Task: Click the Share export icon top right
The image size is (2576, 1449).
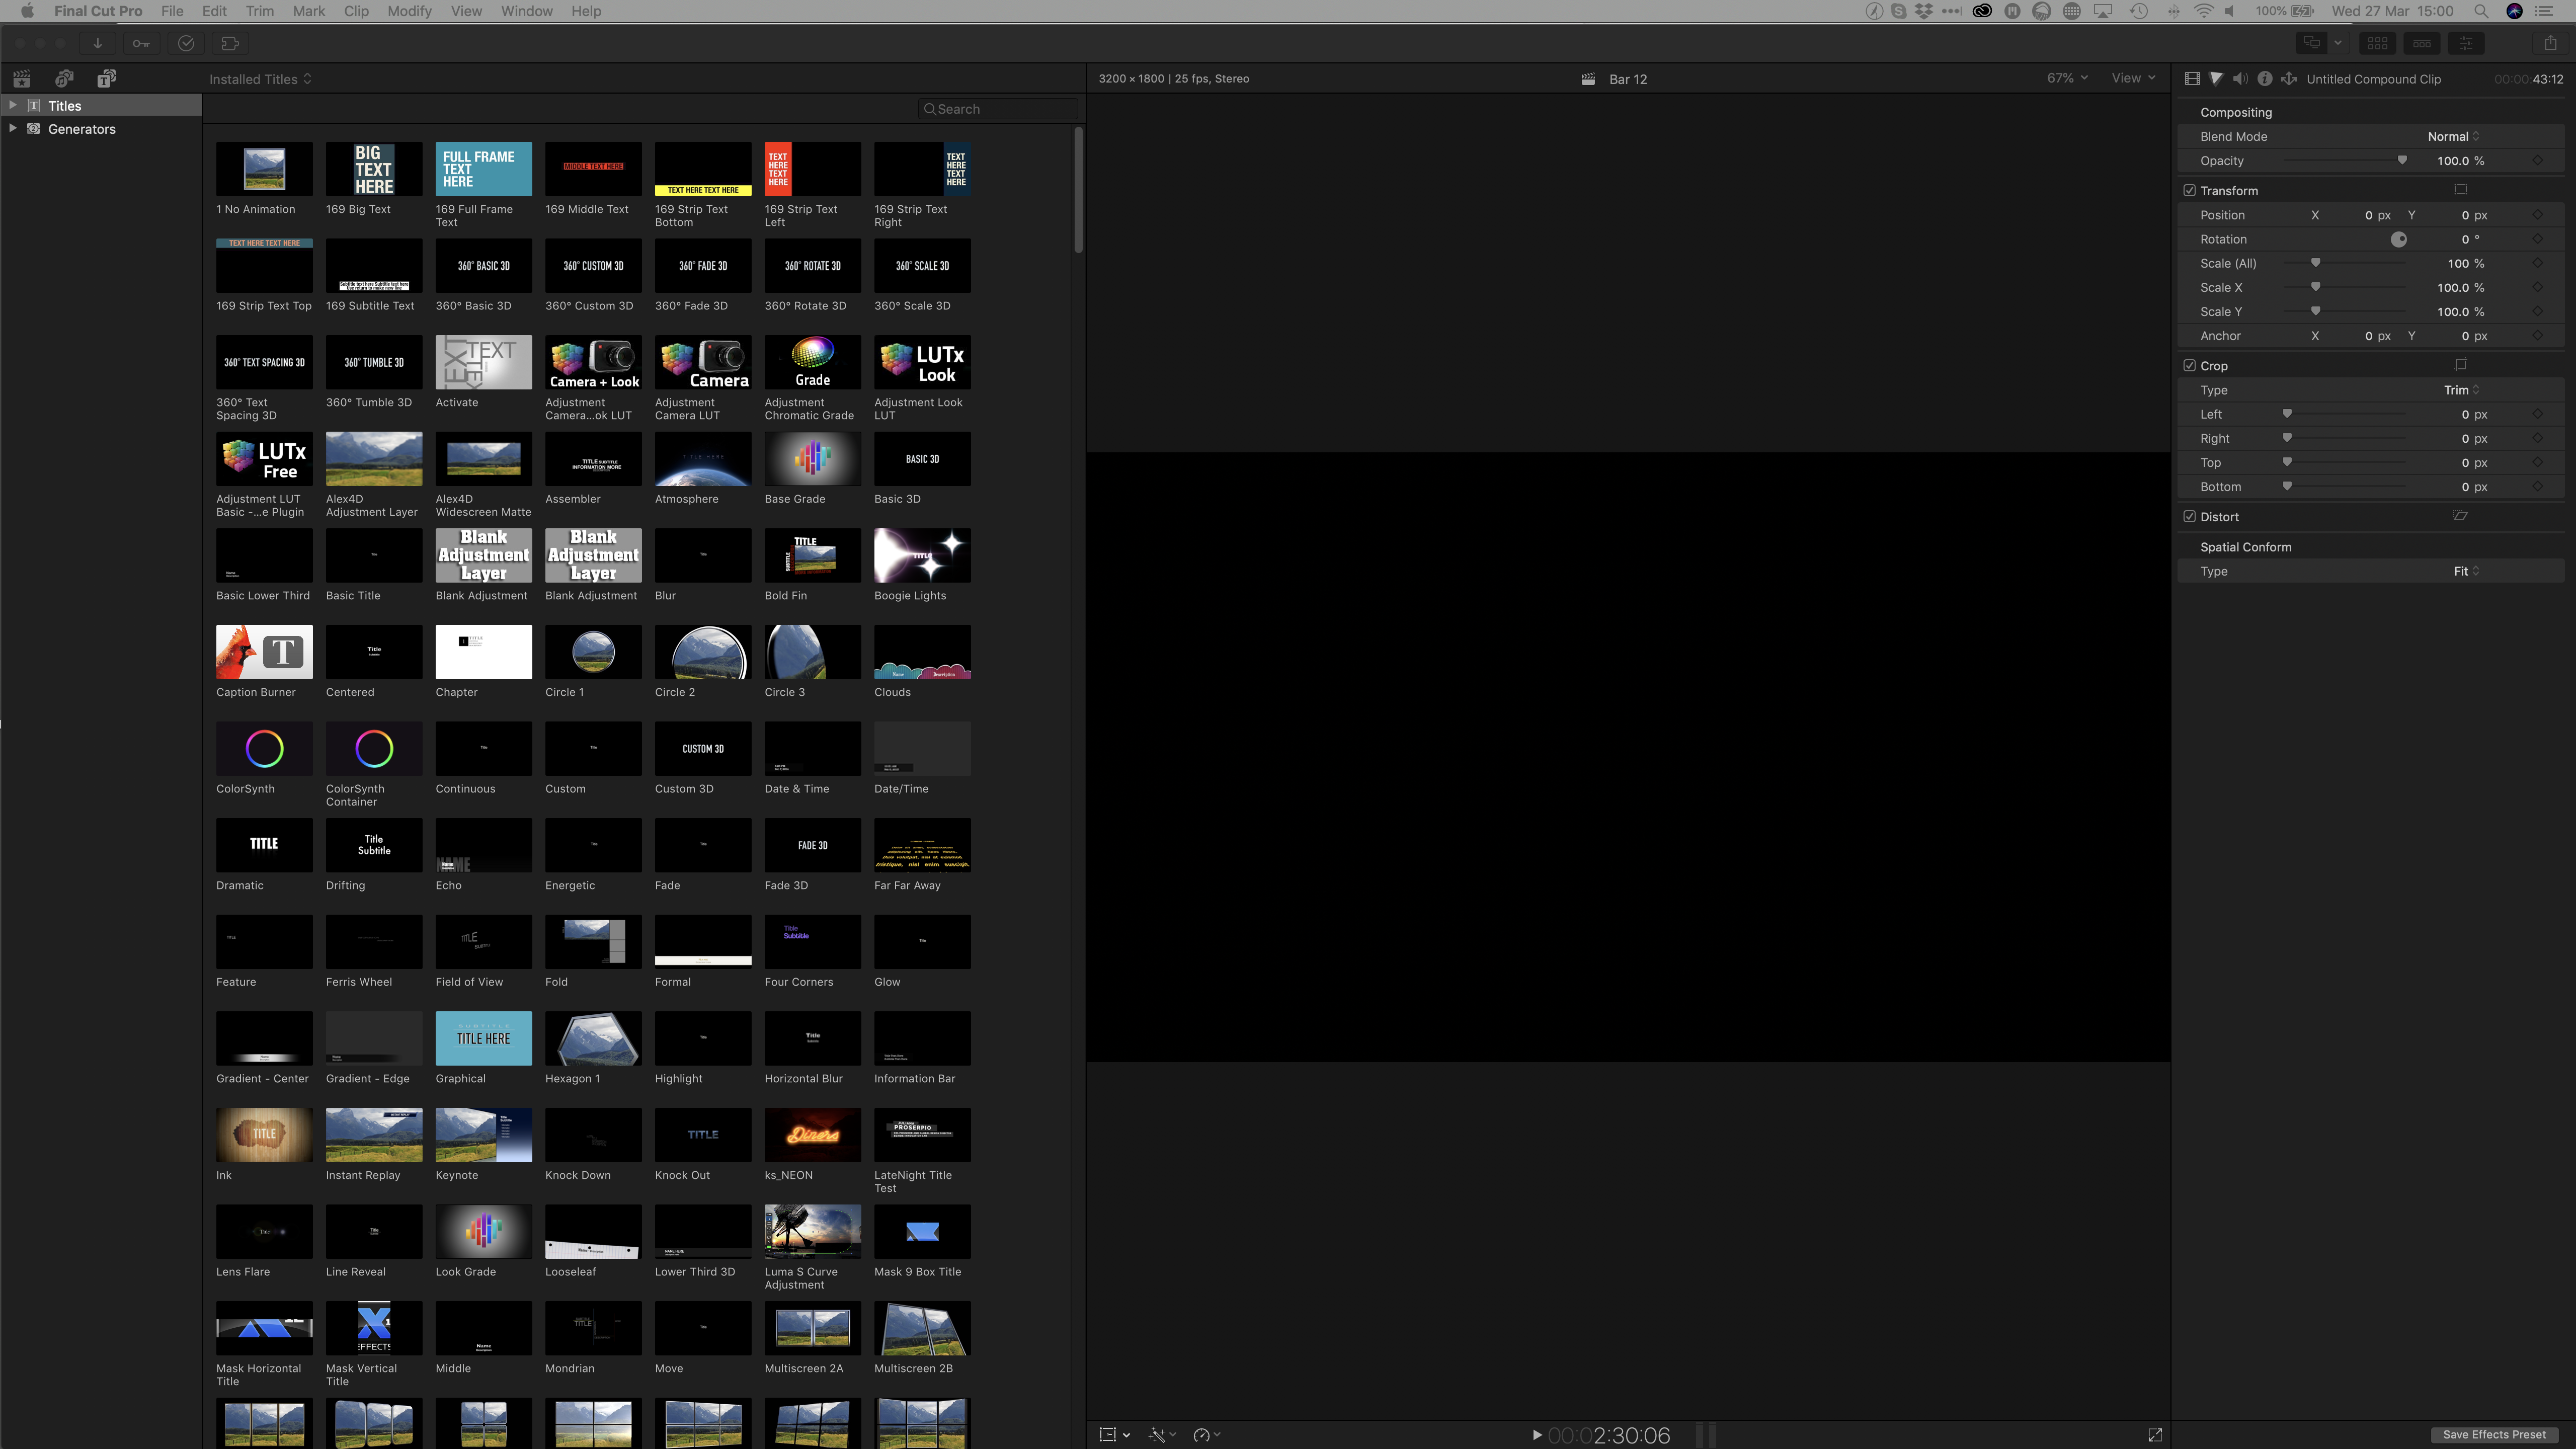Action: pos(2551,43)
